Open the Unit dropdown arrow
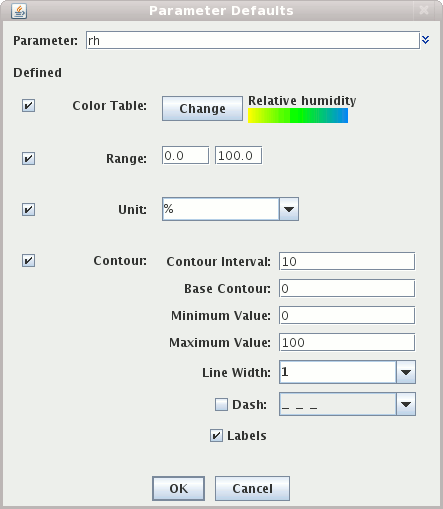Image resolution: width=443 pixels, height=509 pixels. pos(289,209)
